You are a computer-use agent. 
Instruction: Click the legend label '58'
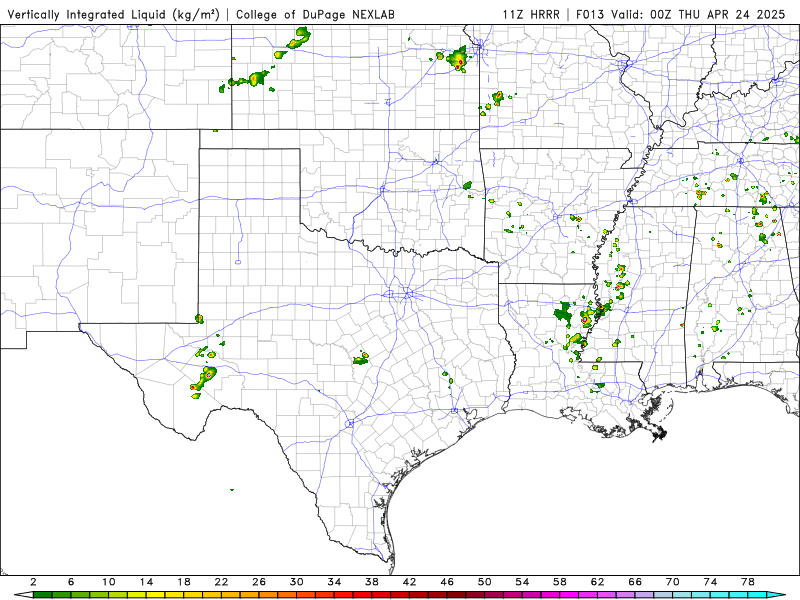tap(560, 582)
